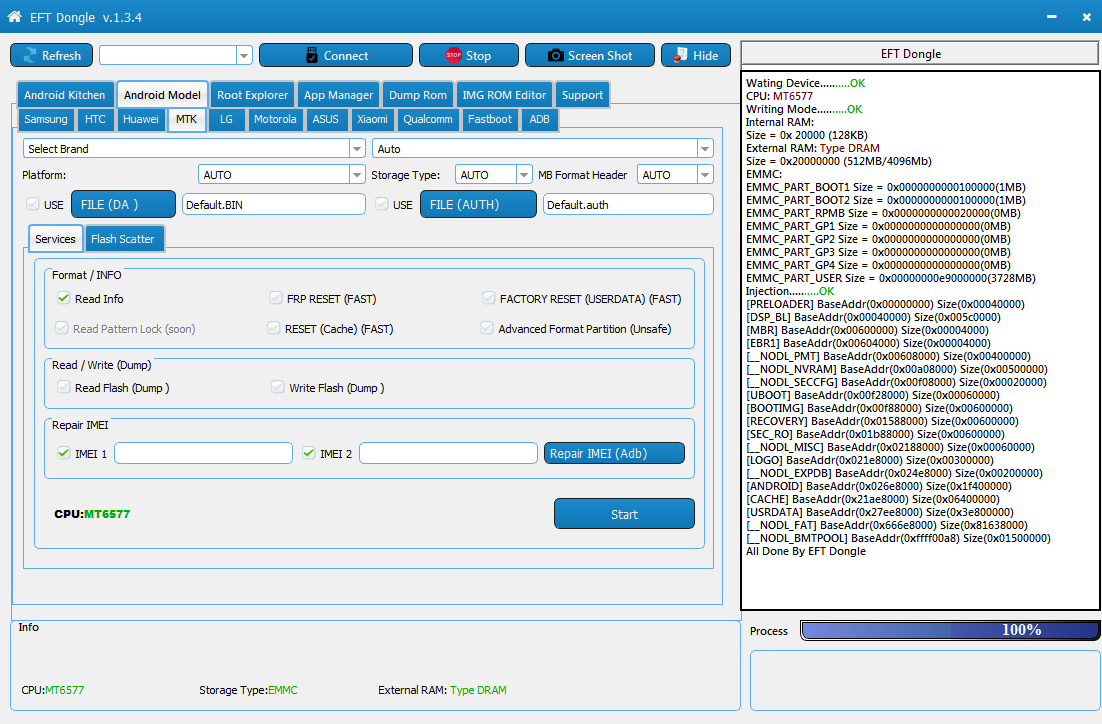The height and width of the screenshot is (724, 1102).
Task: Open the Storage Type dropdown
Action: [x=524, y=174]
